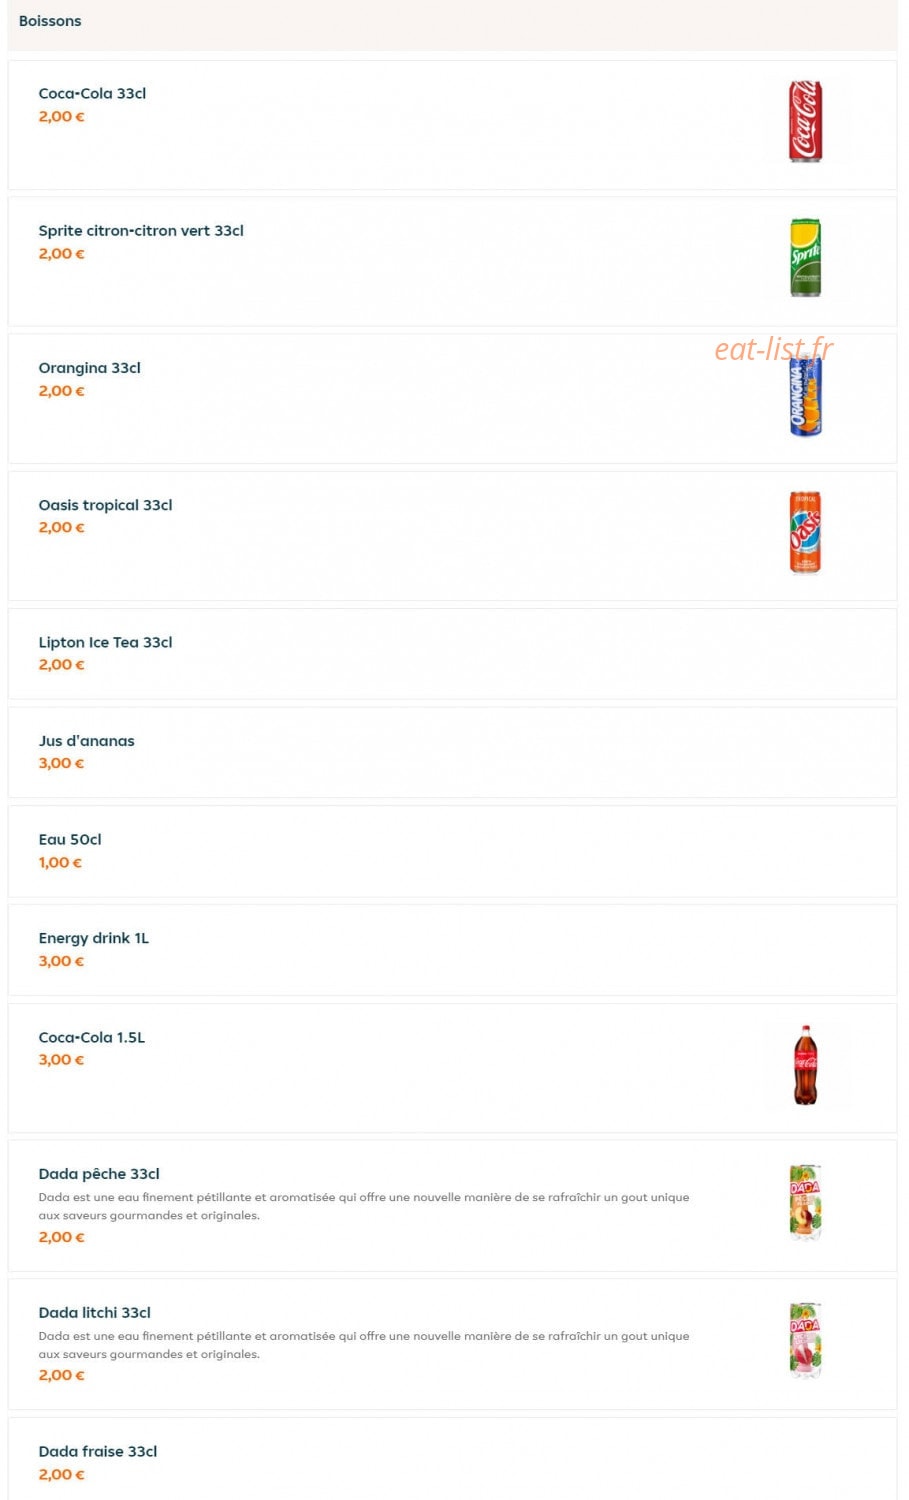Screen dimensions: 909x1500
Task: Choose the Orangina 33cl item
Action: click(x=452, y=398)
